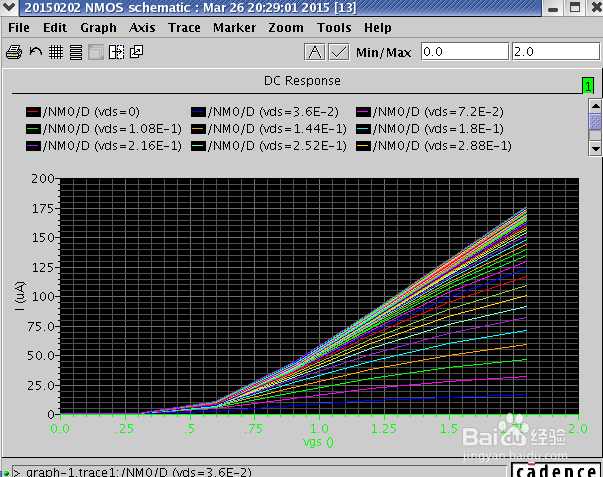Click the 'A' label annotation button
Viewport: 603px width, 477px height.
click(315, 52)
